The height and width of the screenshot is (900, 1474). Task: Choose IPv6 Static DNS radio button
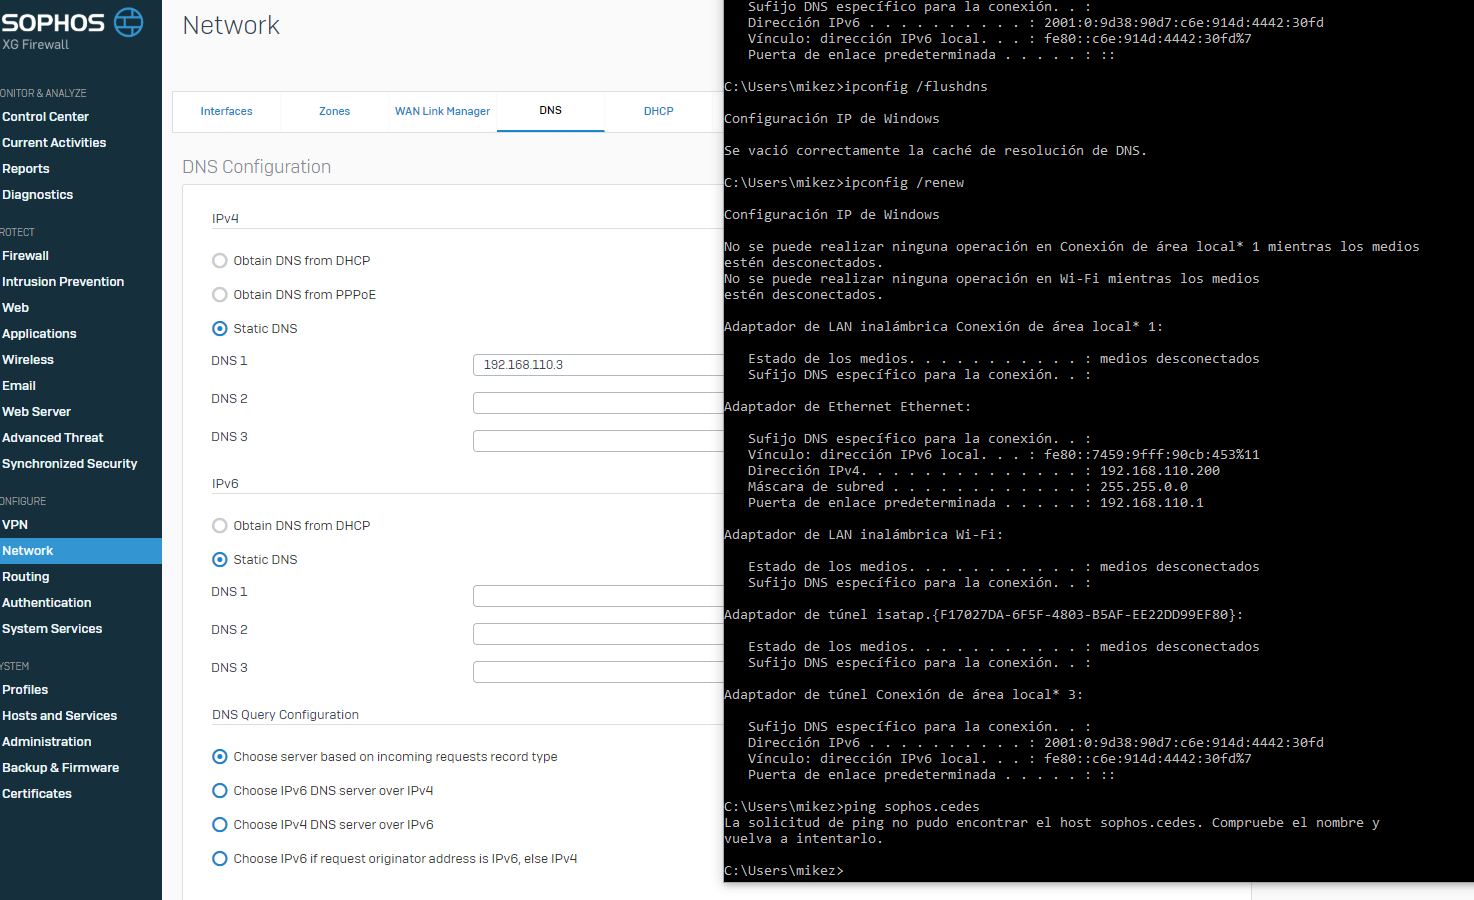tap(220, 560)
